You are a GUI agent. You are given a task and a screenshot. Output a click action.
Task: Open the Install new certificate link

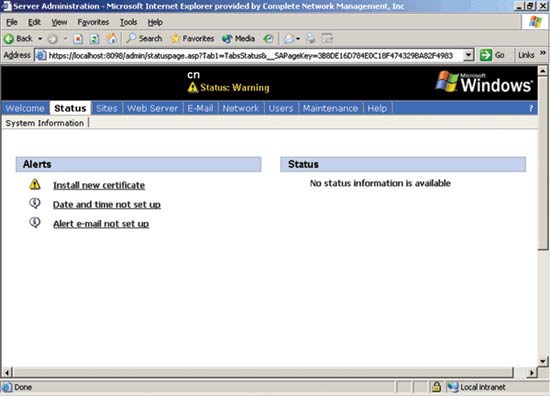point(99,185)
